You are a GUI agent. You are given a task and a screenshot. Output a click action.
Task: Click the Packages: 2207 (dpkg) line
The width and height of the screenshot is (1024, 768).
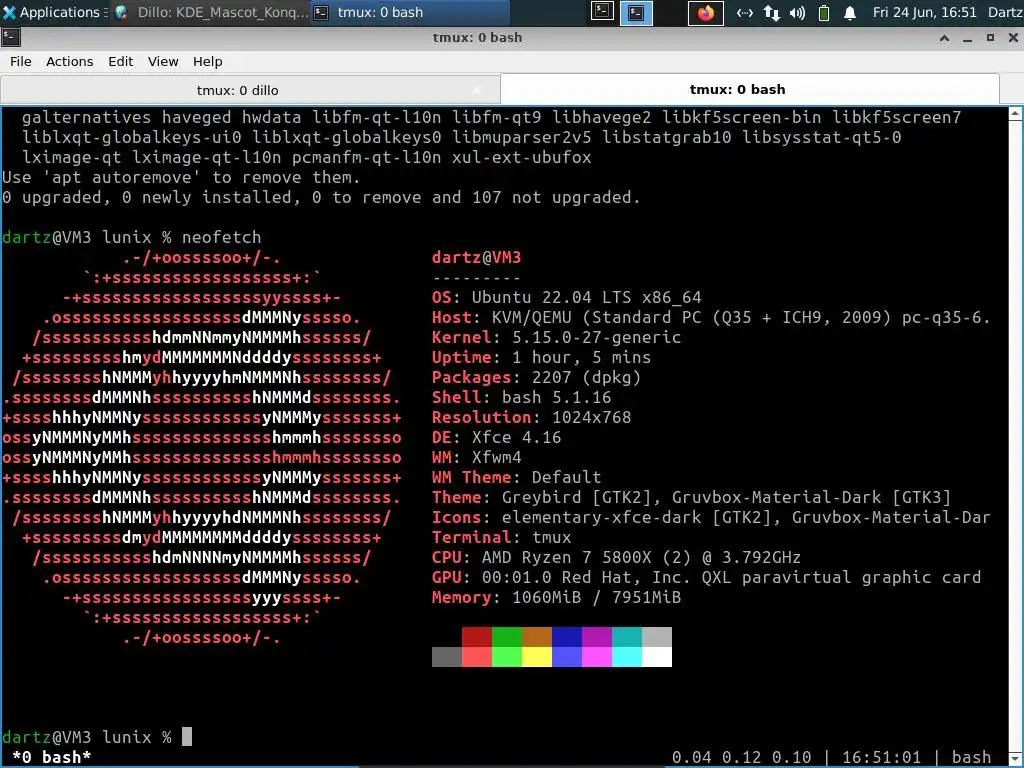[x=536, y=377]
